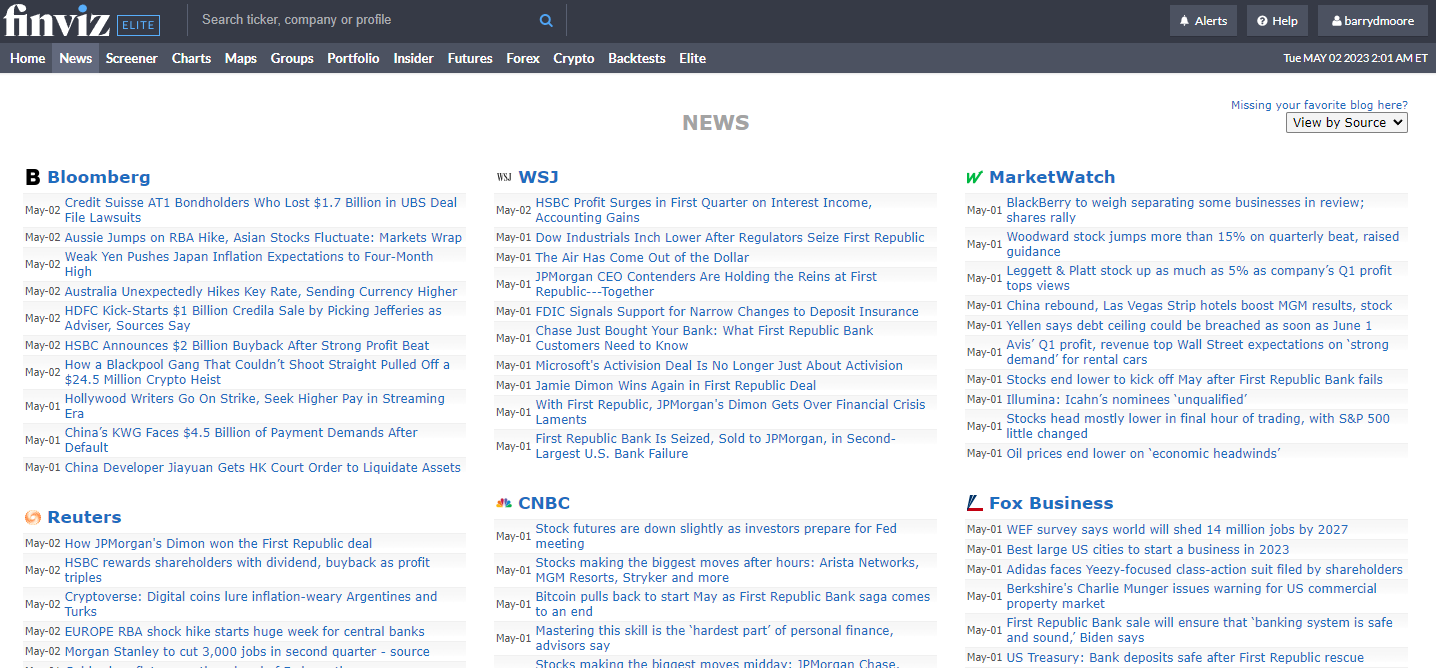1436x668 pixels.
Task: Open Credit Suisse AT1 Bondholders article
Action: pyautogui.click(x=261, y=210)
